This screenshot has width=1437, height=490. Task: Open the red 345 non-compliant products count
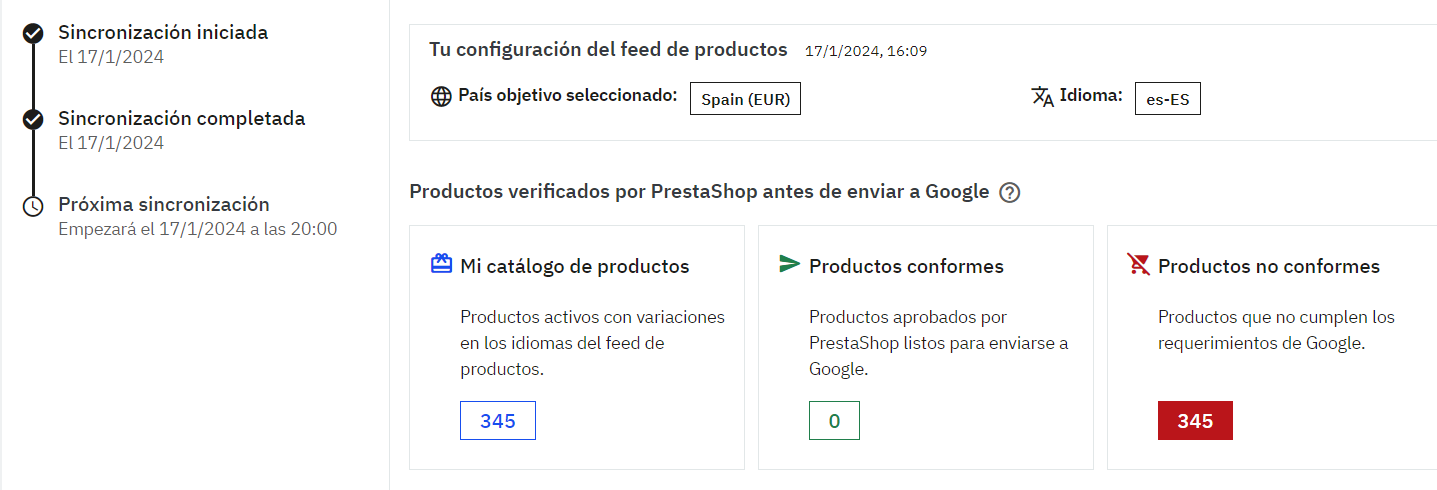(1194, 421)
